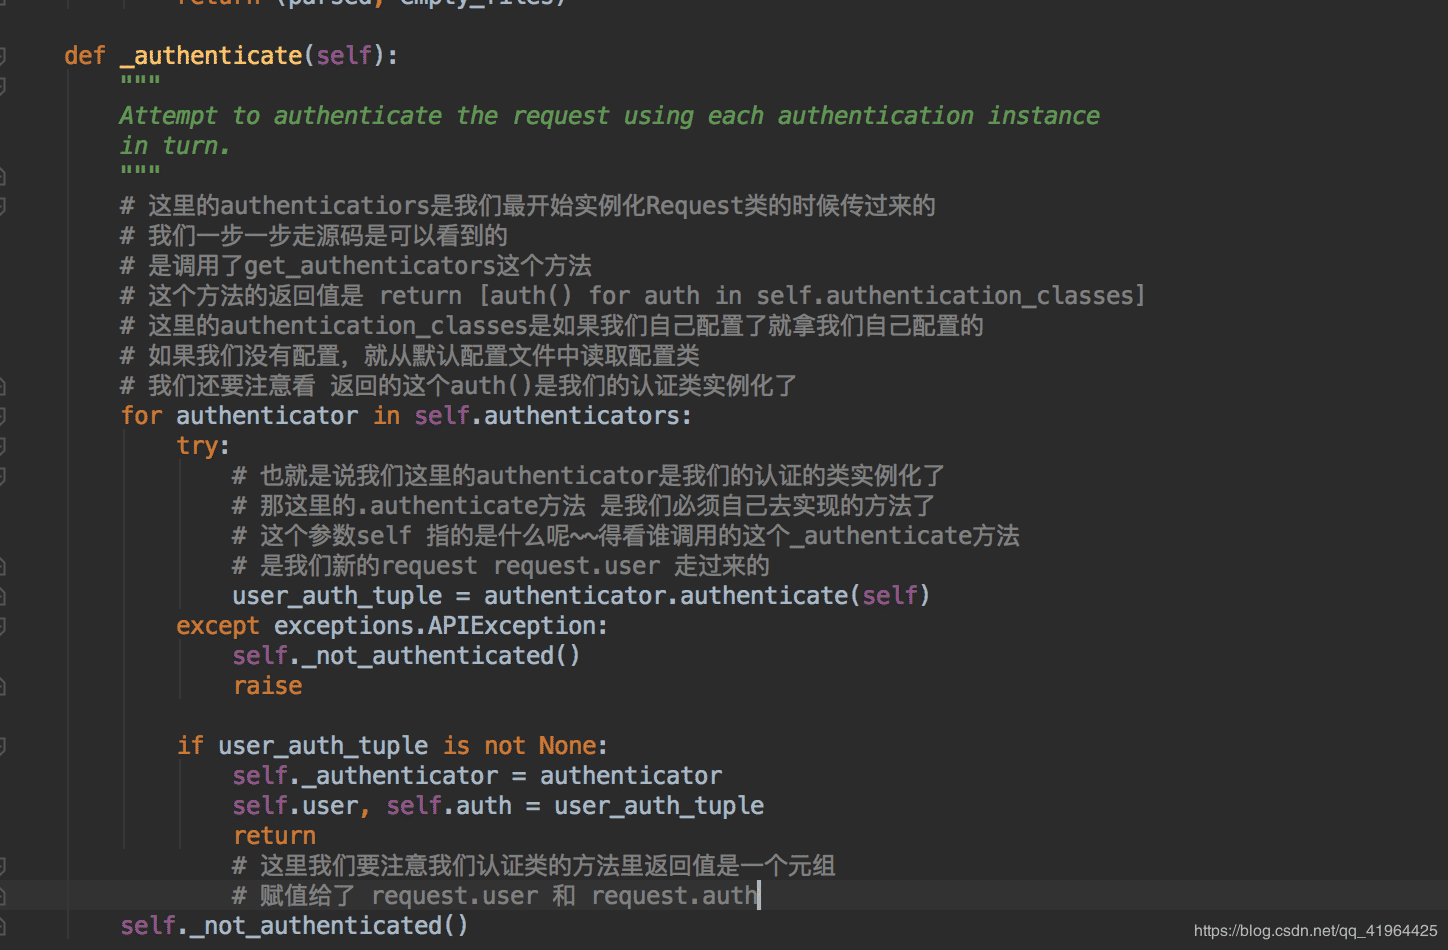Click the 'return' keyword under if block
Image resolution: width=1448 pixels, height=950 pixels.
[x=274, y=836]
